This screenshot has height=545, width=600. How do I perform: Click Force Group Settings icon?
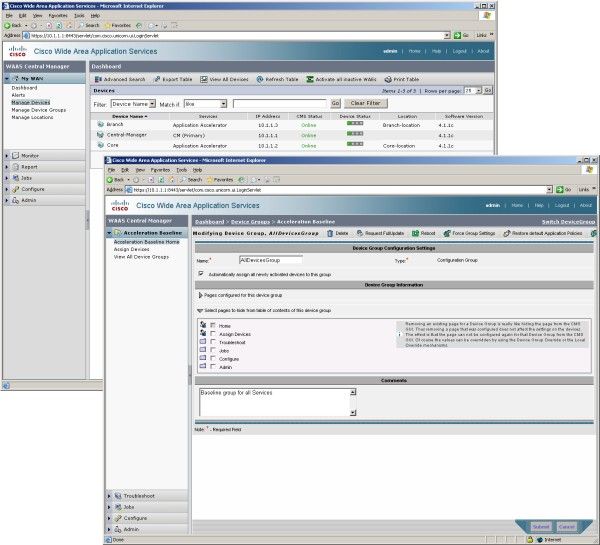tap(447, 233)
